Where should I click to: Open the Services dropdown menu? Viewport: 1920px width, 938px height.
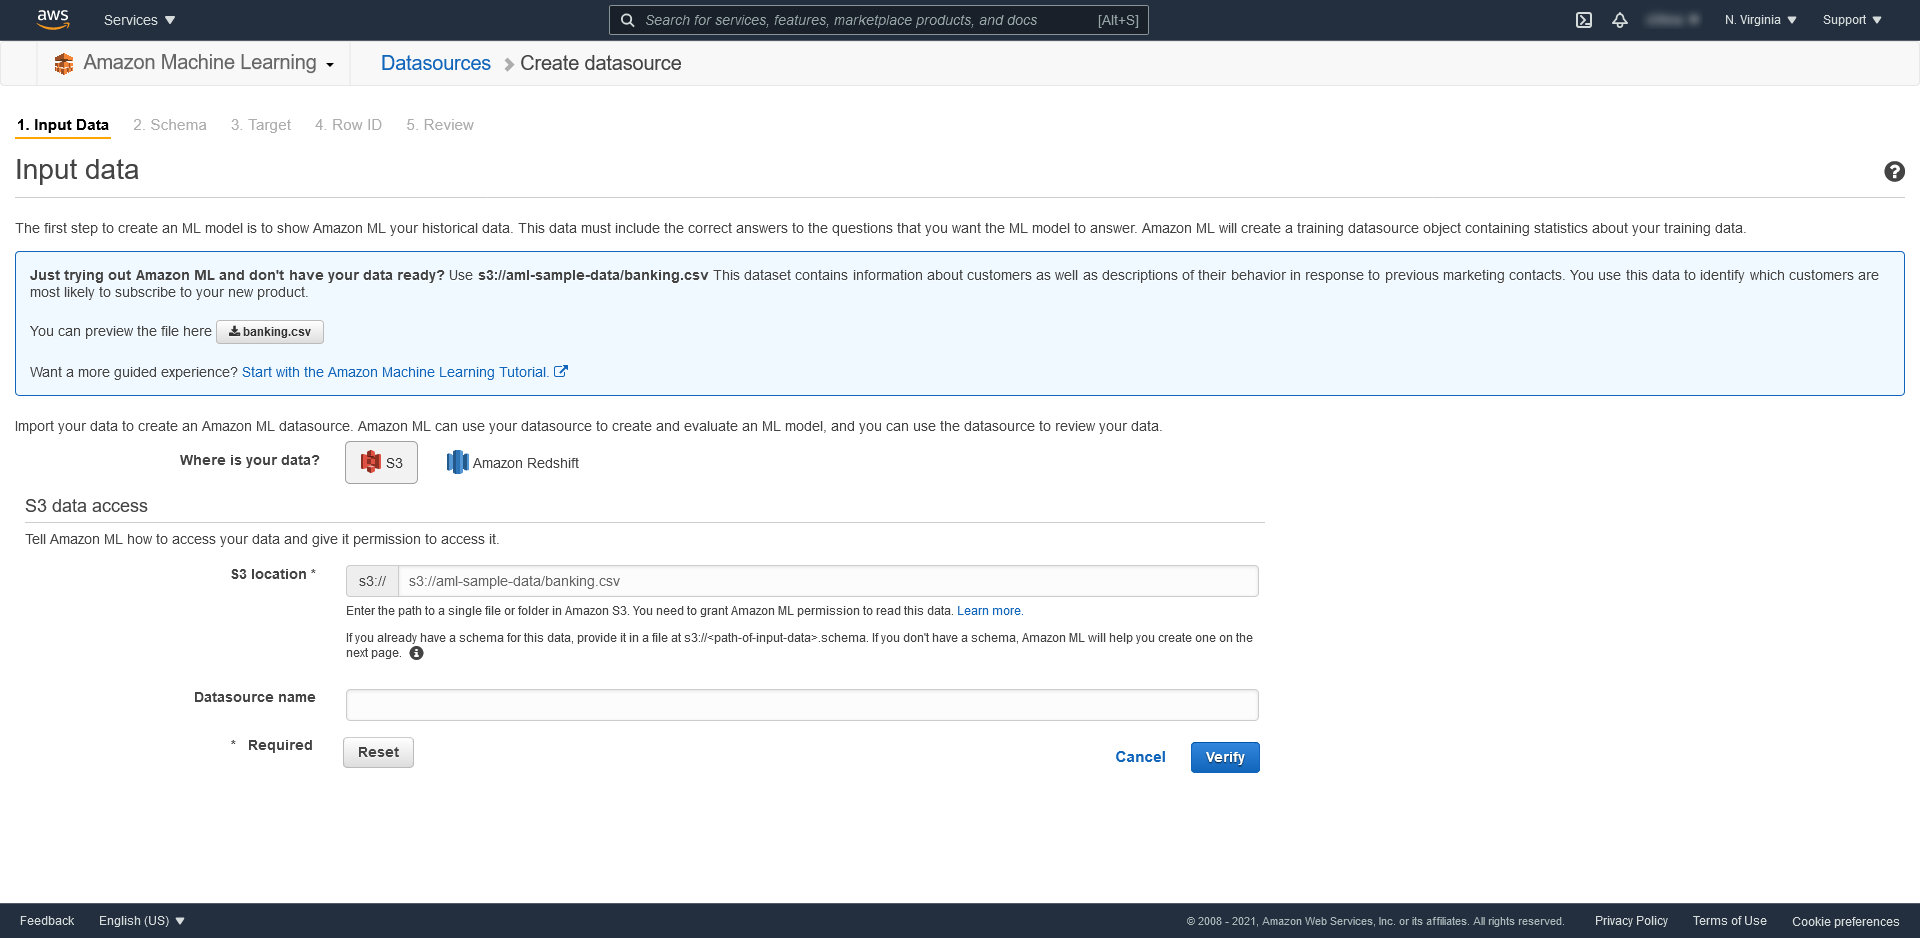(139, 20)
